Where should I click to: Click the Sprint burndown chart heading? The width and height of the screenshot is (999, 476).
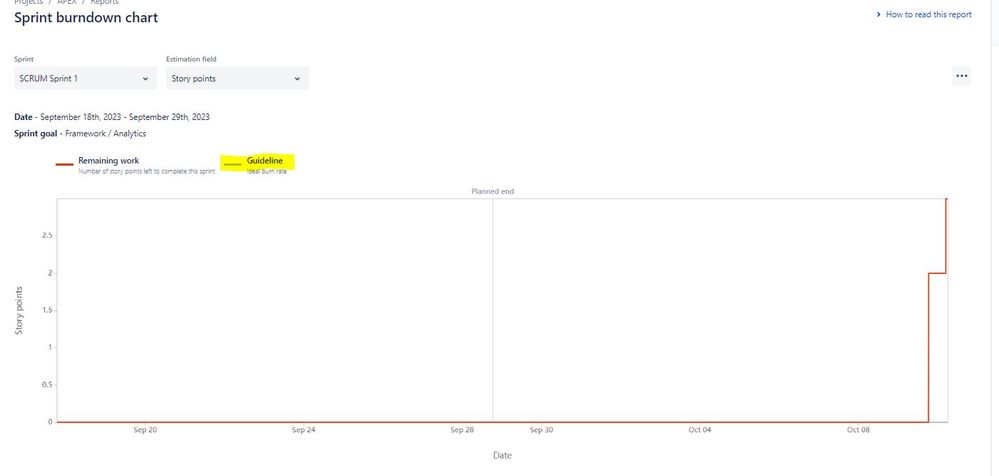86,18
